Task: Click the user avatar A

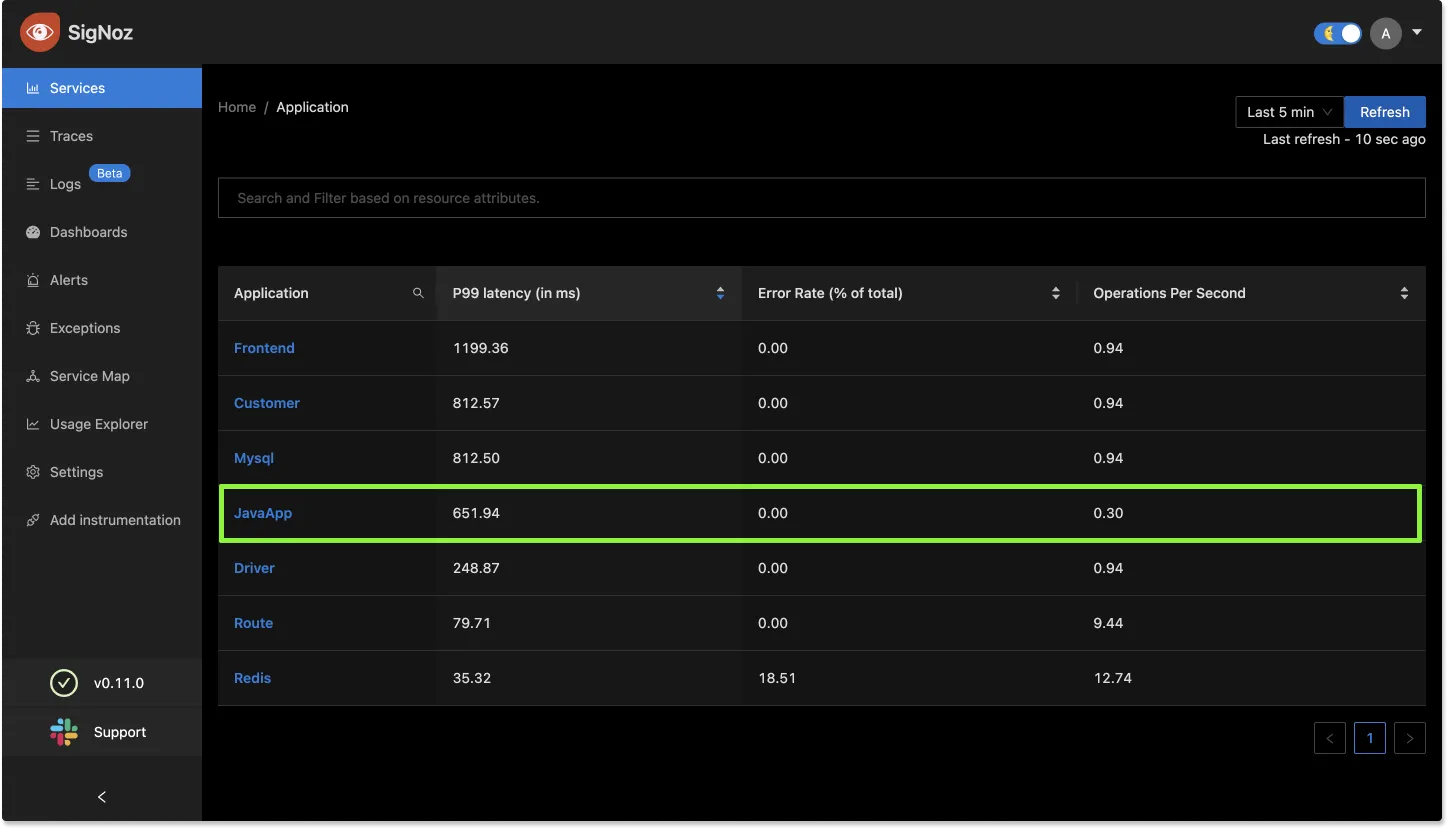Action: pyautogui.click(x=1385, y=33)
